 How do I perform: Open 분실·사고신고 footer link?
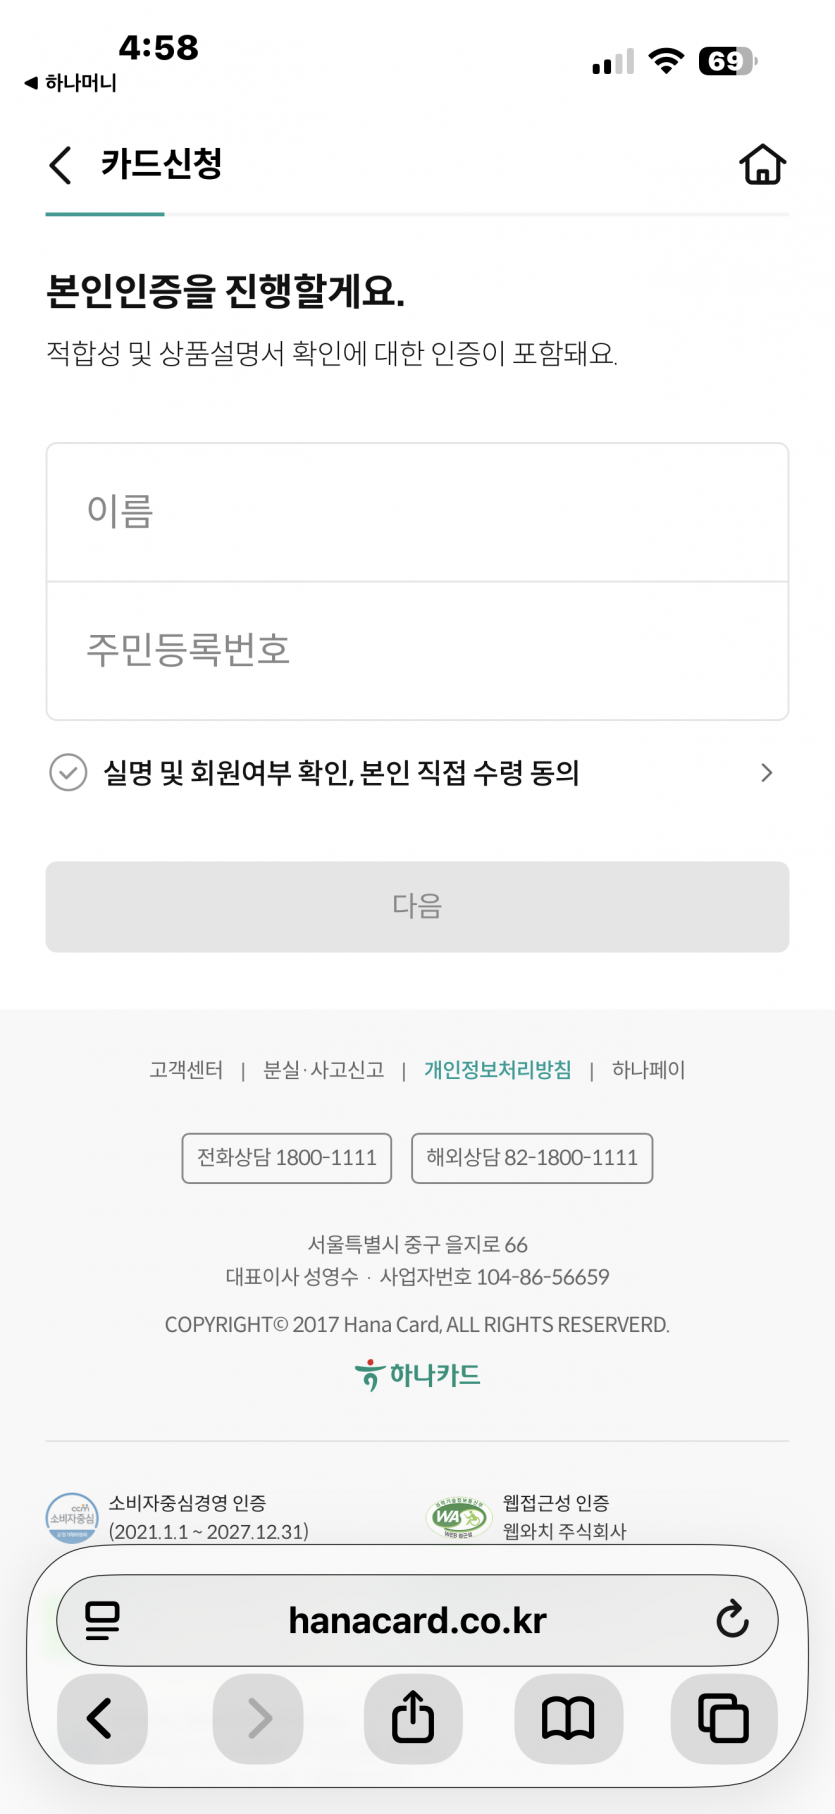click(x=323, y=1070)
